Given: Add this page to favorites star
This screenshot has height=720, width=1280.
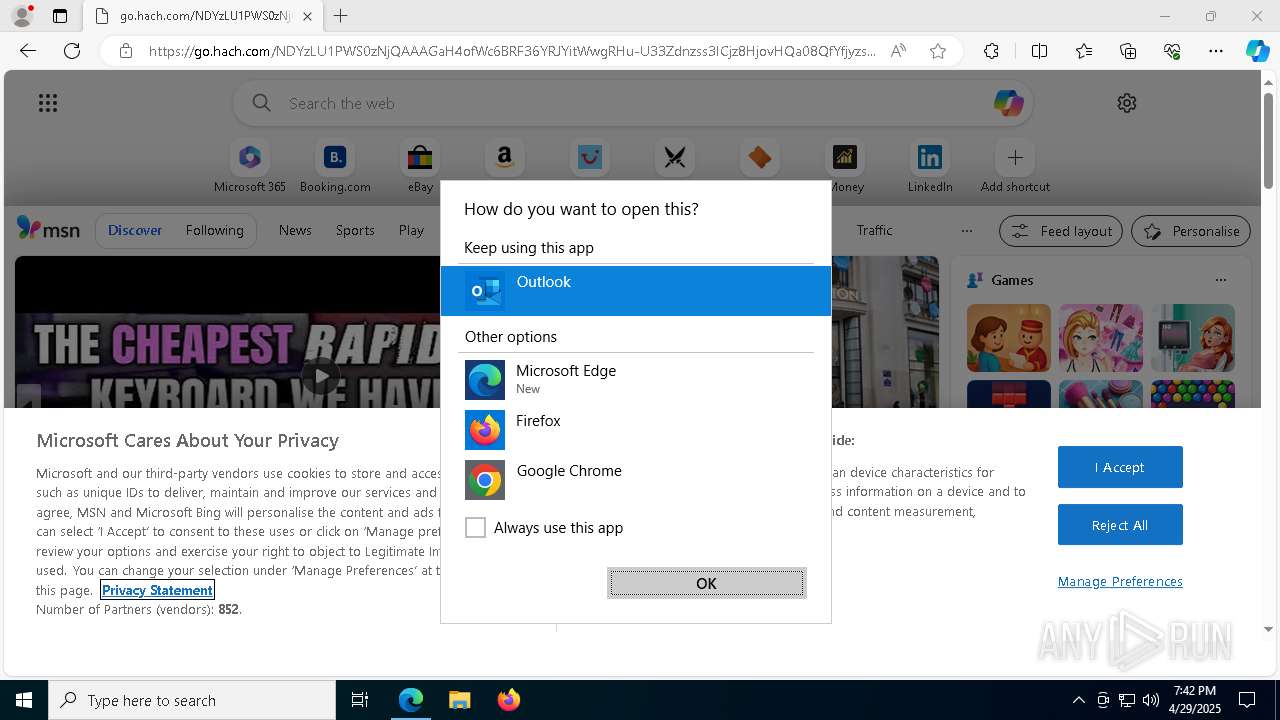Looking at the screenshot, I should (x=938, y=51).
